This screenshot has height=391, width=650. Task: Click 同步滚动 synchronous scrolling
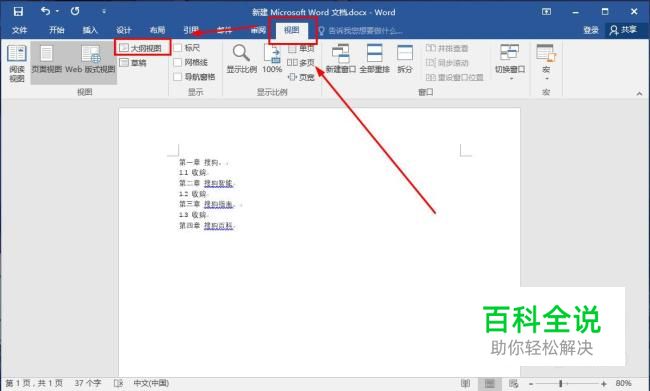pyautogui.click(x=447, y=63)
